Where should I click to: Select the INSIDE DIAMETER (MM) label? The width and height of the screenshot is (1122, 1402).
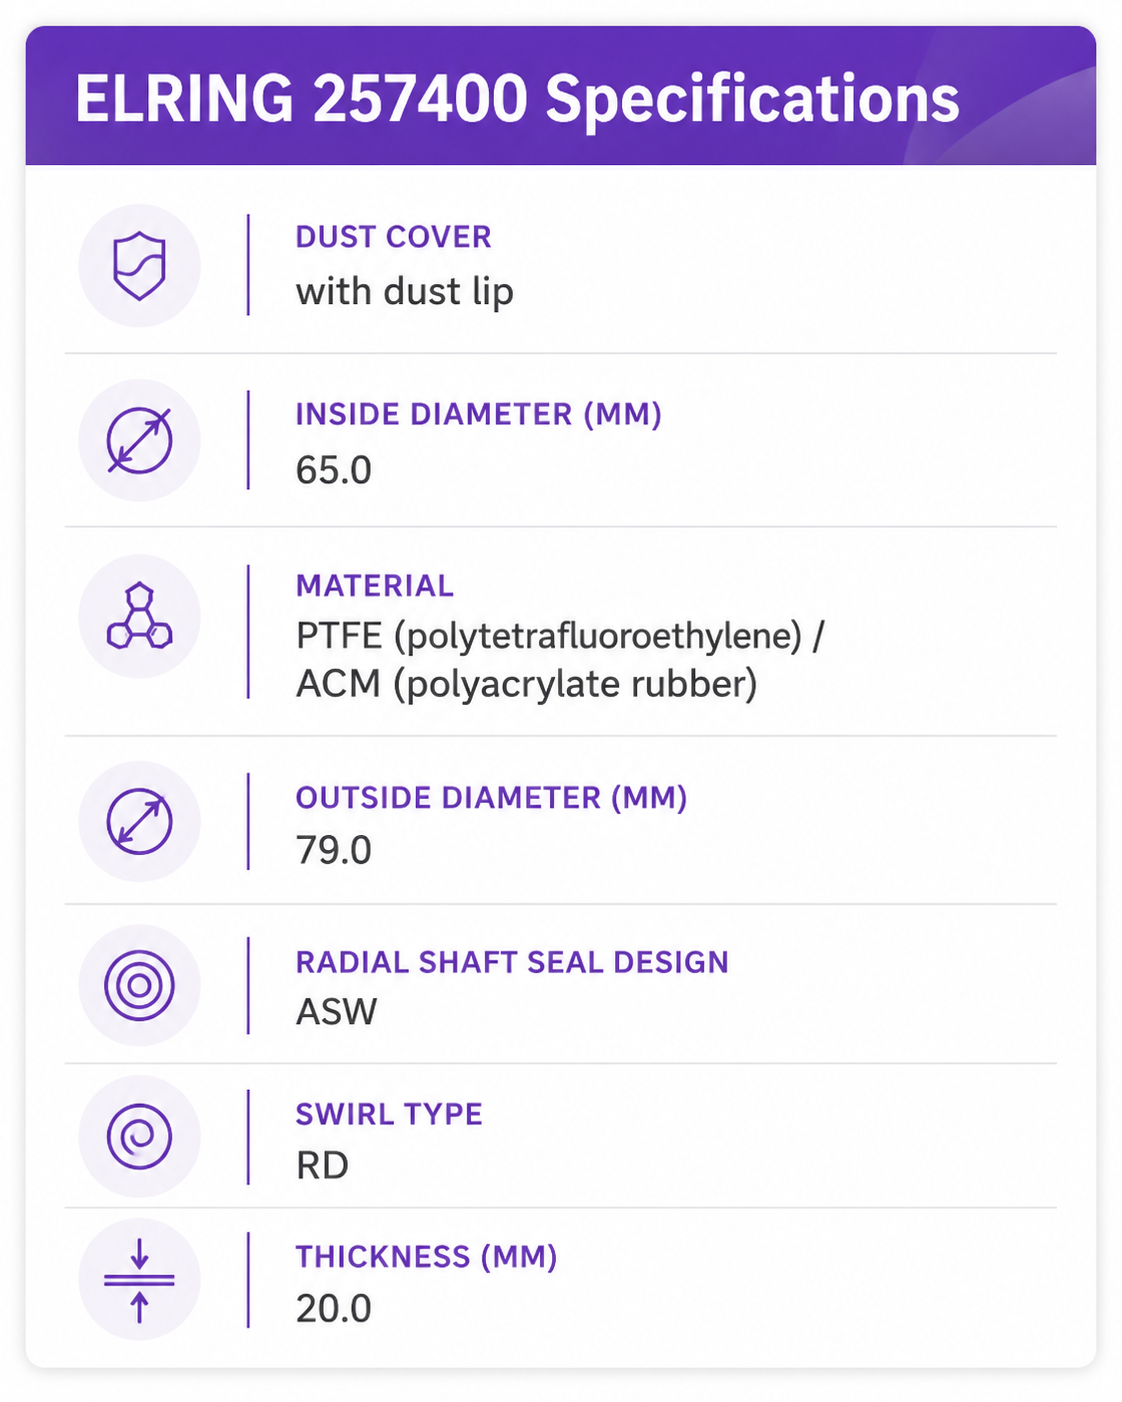click(478, 414)
